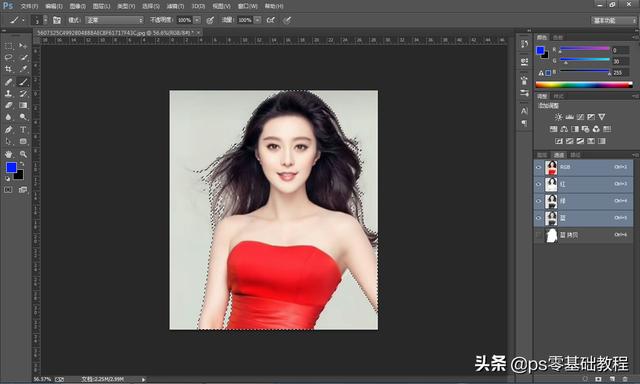The width and height of the screenshot is (640, 384).
Task: Show the Blue copy (蓝 拷贝) channel
Action: [x=538, y=235]
